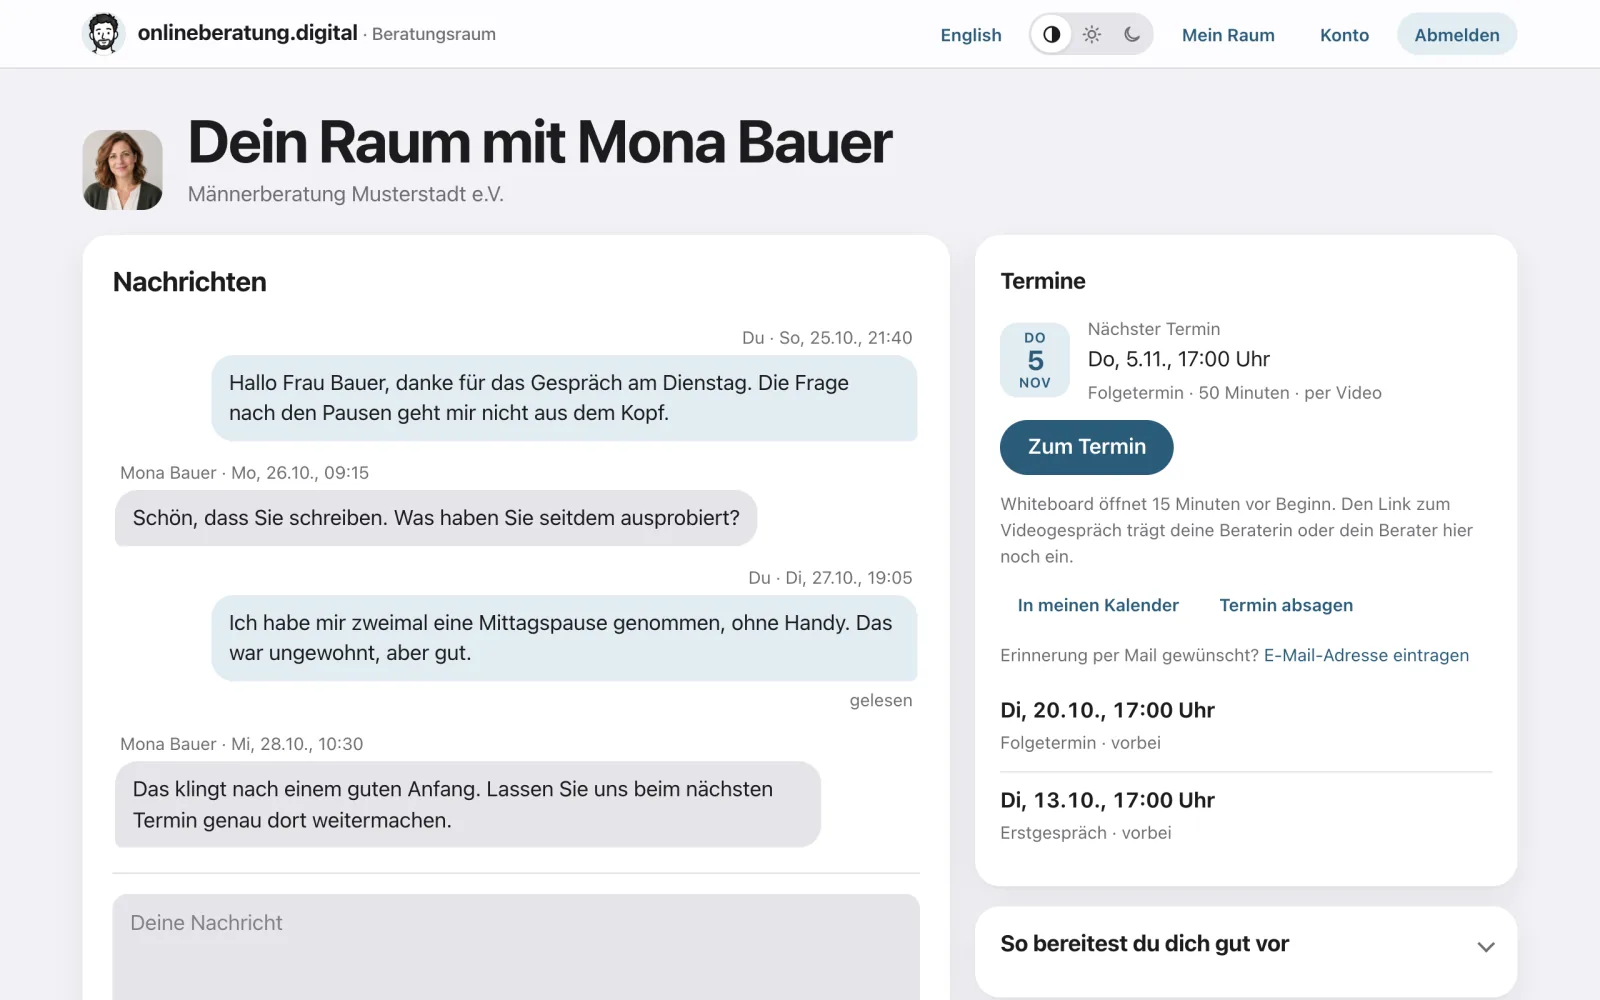This screenshot has height=1000, width=1600.
Task: Click the 'gelesen' read status
Action: pos(881,700)
